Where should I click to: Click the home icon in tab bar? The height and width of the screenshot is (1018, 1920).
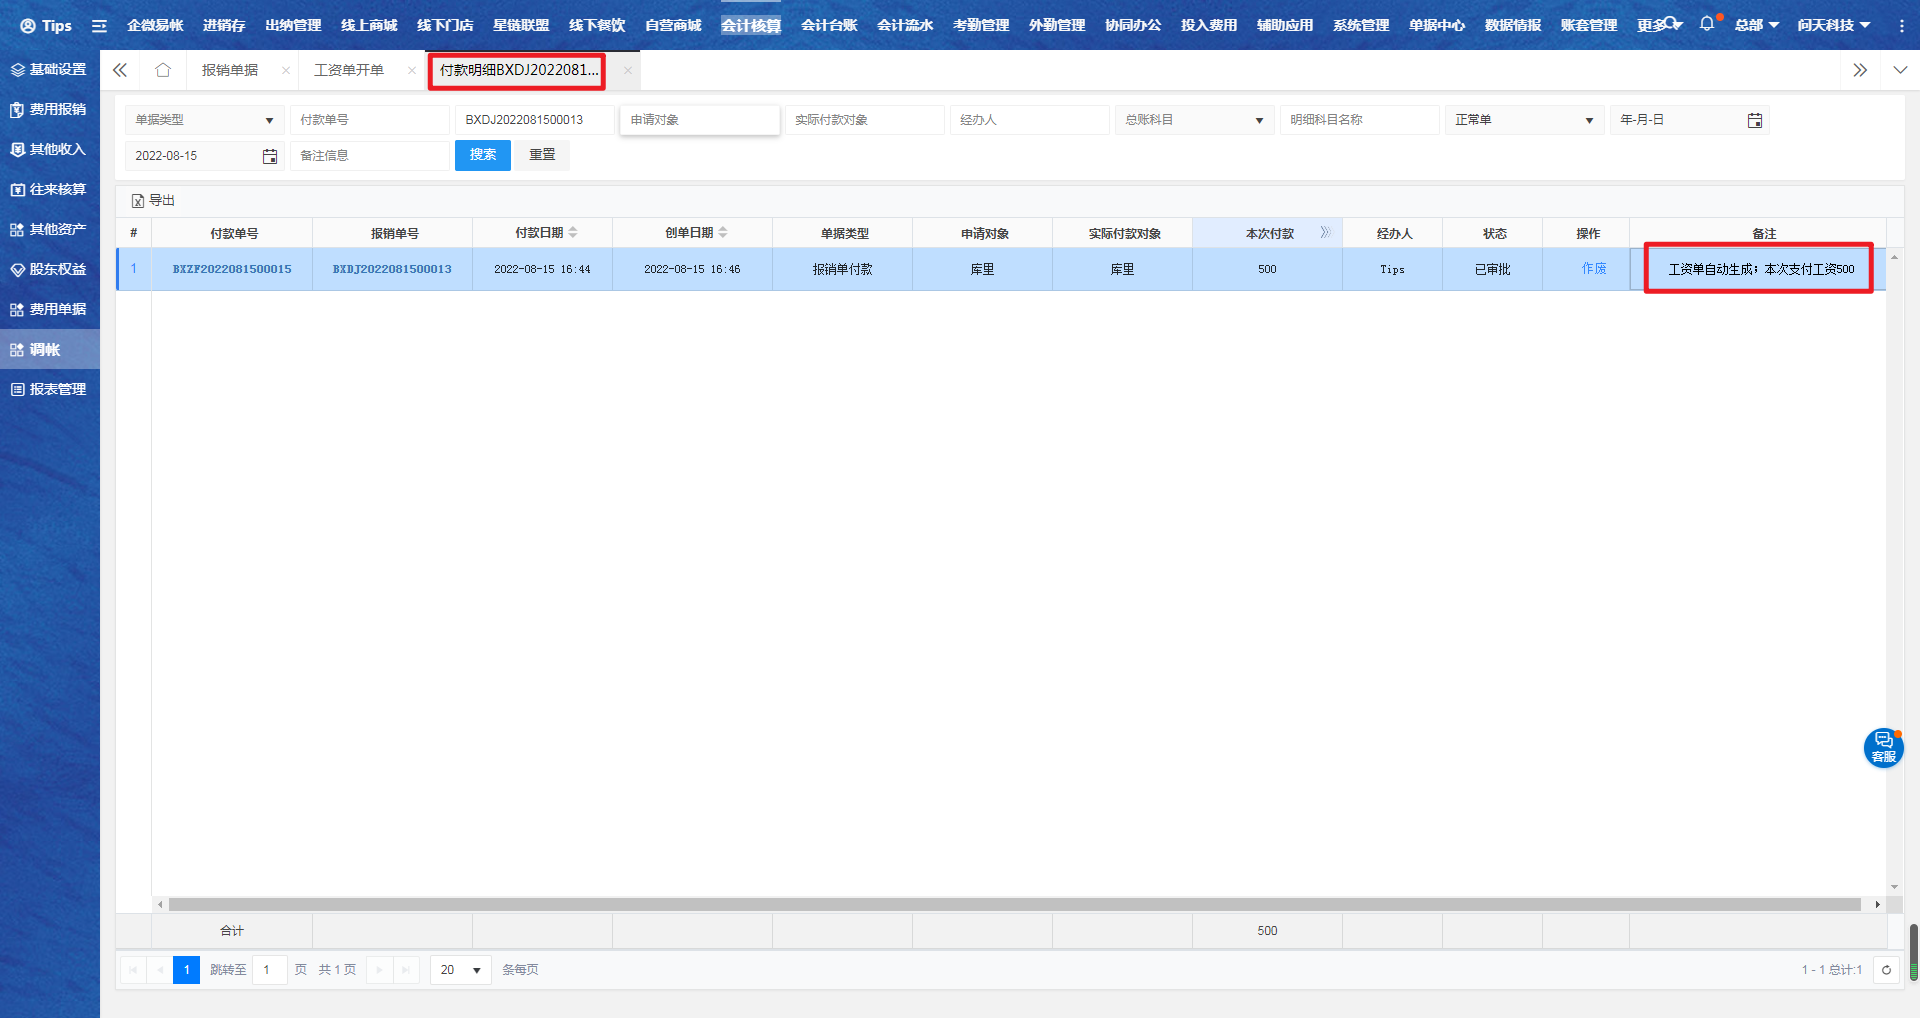pos(163,70)
